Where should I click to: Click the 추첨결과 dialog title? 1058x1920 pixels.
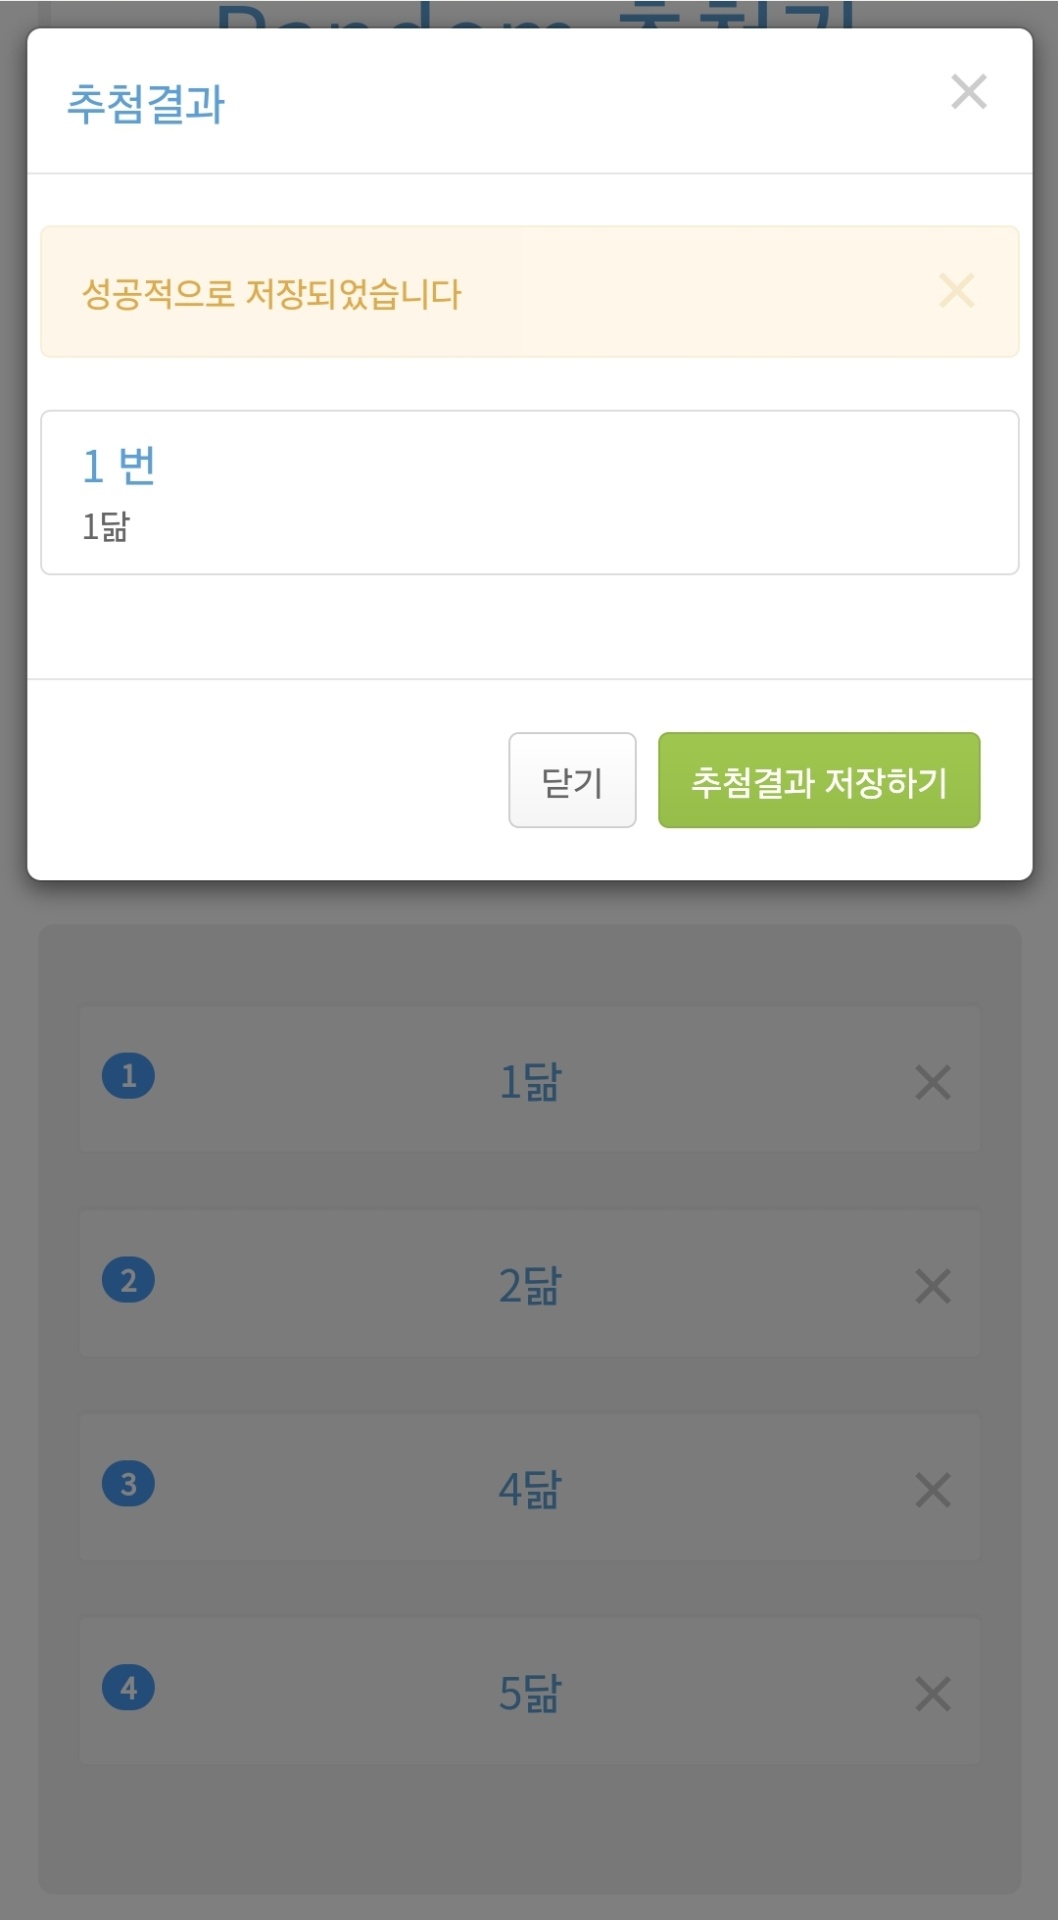point(146,104)
